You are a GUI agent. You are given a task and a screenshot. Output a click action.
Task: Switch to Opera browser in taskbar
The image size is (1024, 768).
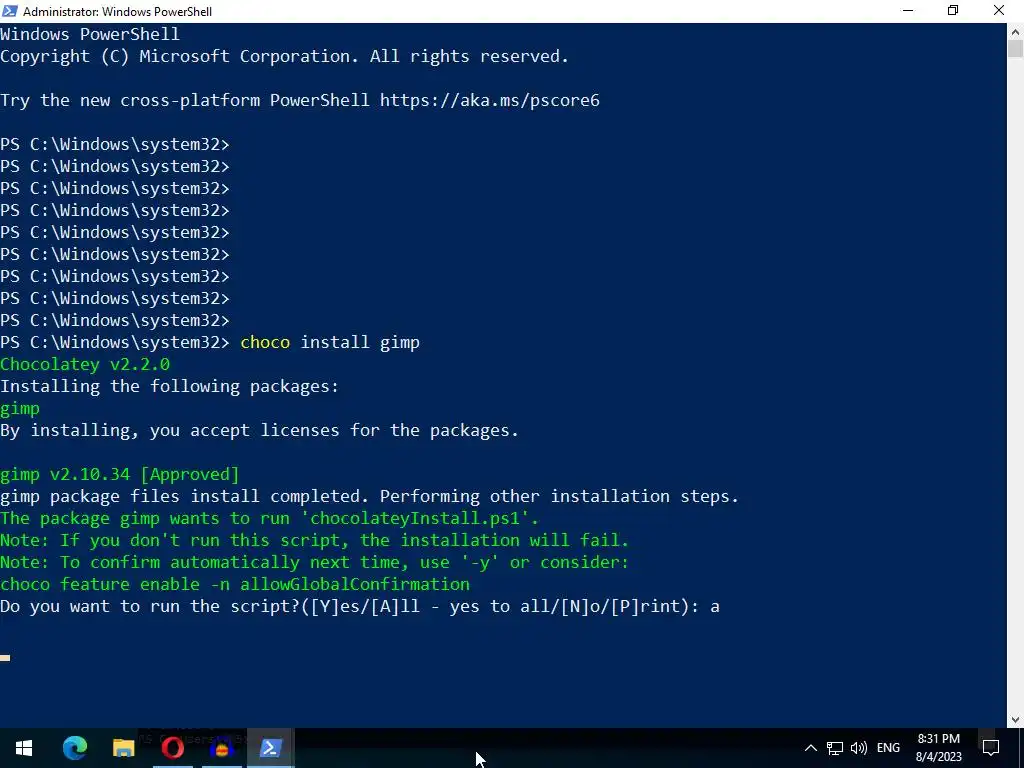coord(172,748)
